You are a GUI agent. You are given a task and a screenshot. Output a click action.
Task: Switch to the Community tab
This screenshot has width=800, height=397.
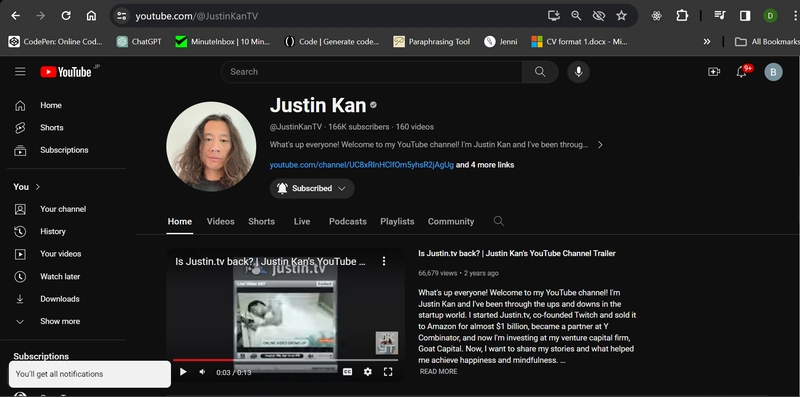click(x=451, y=221)
